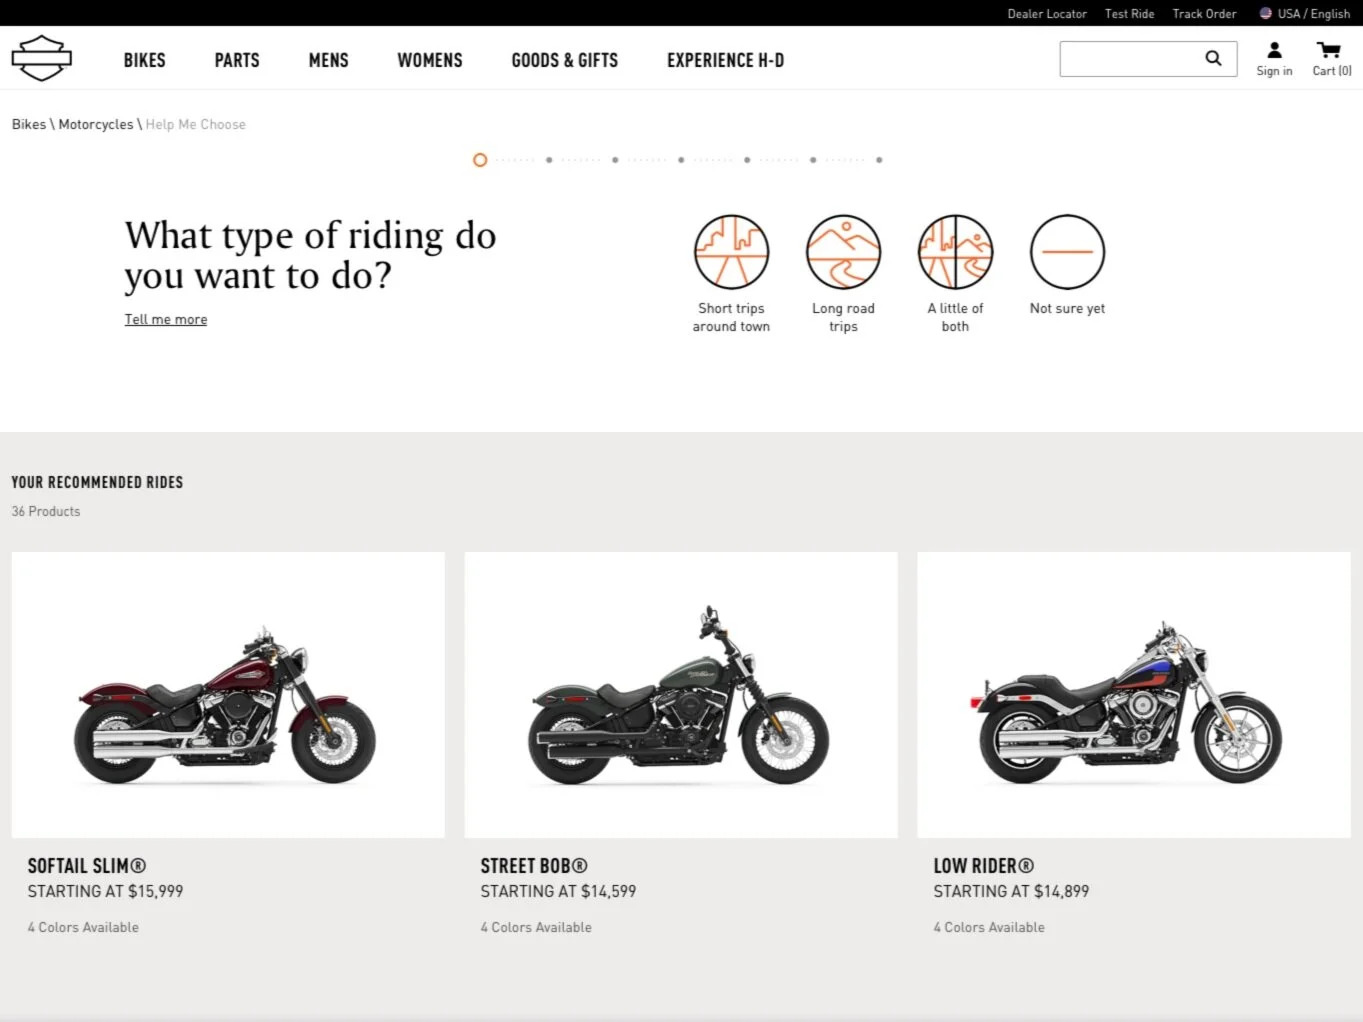1363x1022 pixels.
Task: Open the Bikes menu
Action: click(x=145, y=60)
